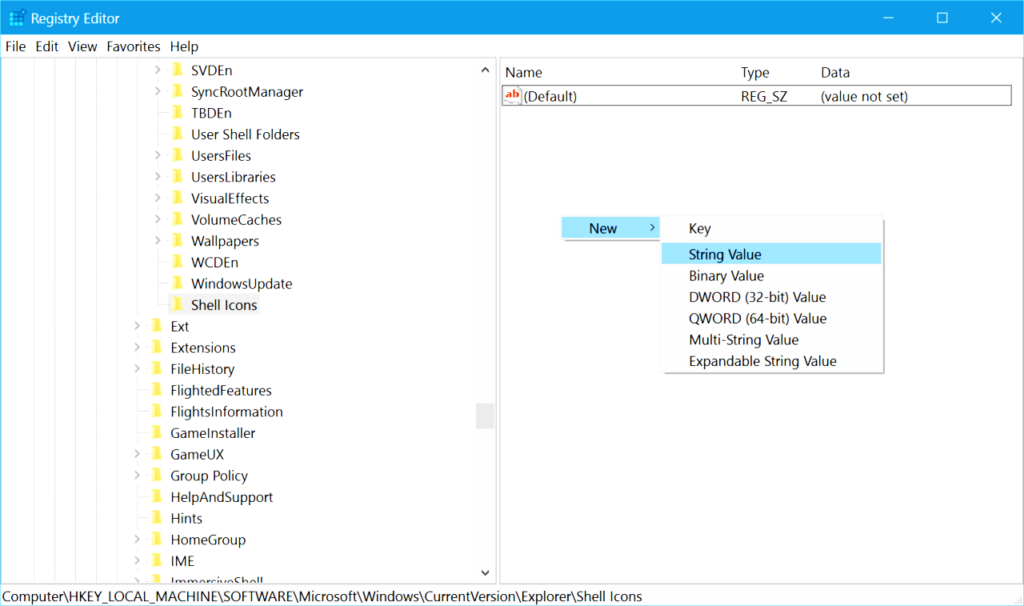Choose Expandable String Value
The height and width of the screenshot is (606, 1024).
click(771, 361)
